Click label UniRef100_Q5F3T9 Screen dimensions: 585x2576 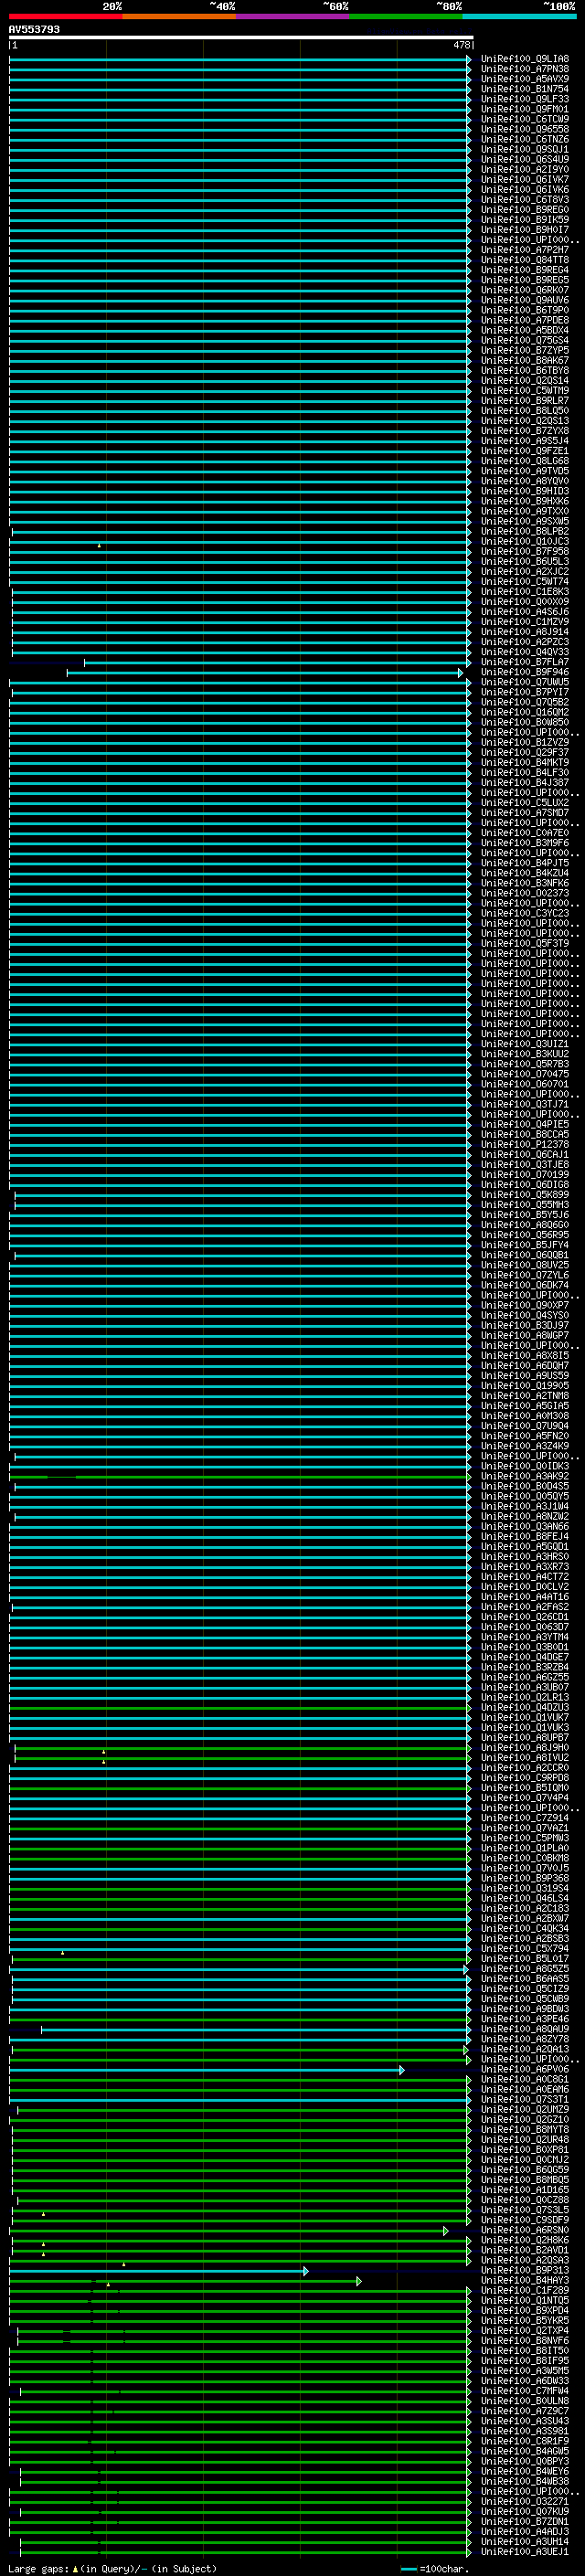pos(525,943)
